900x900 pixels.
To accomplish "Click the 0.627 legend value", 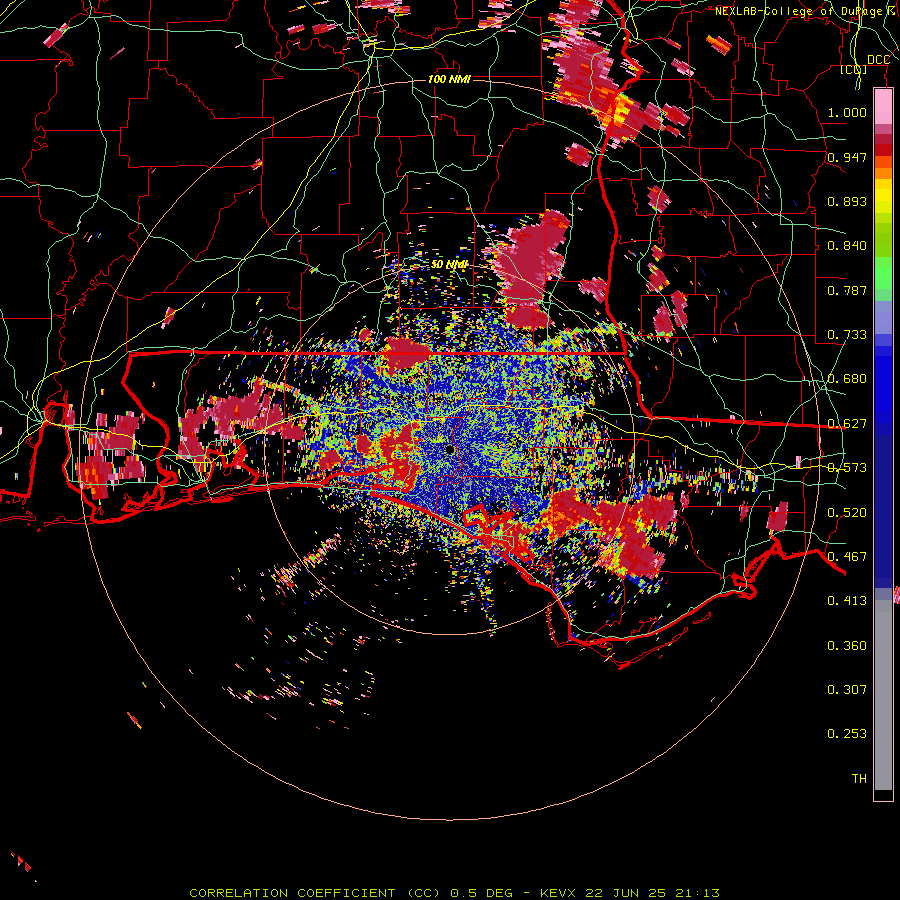I will tap(847, 424).
